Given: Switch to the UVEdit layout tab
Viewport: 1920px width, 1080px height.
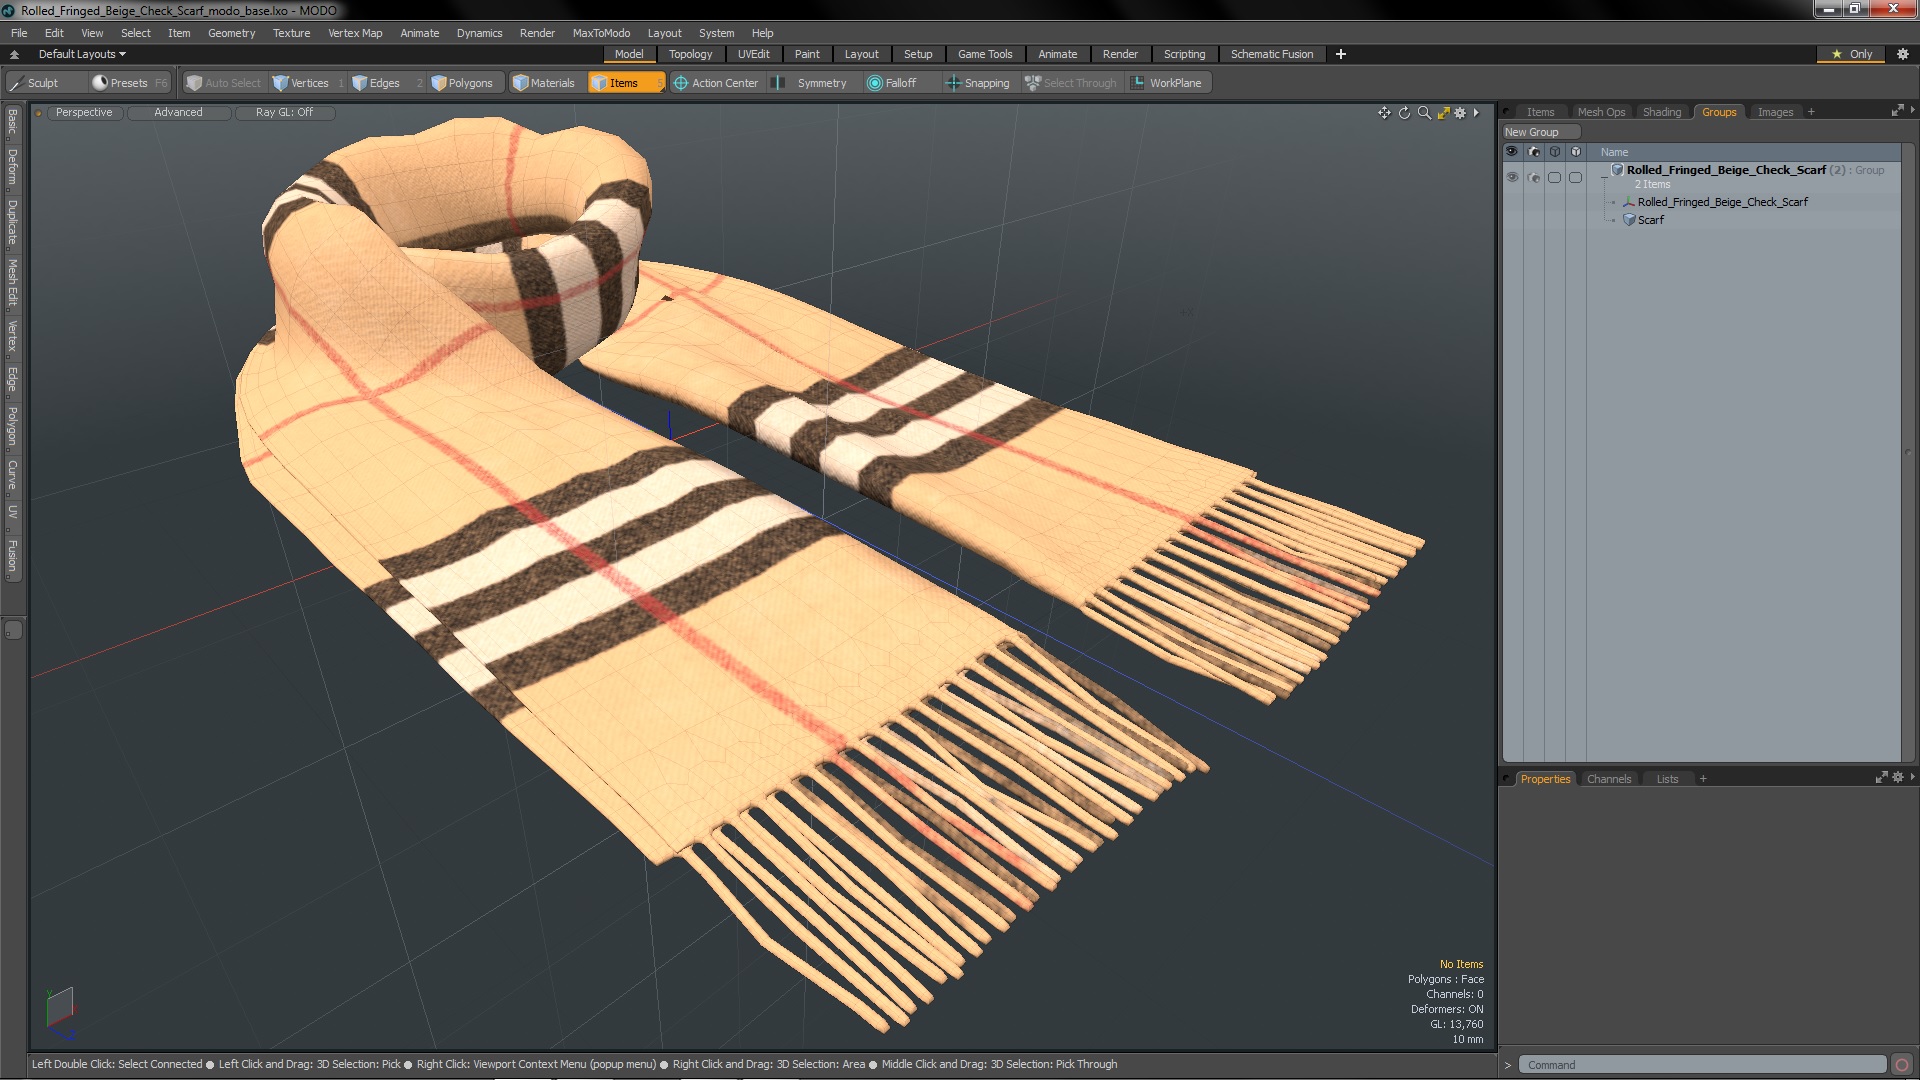Looking at the screenshot, I should click(753, 54).
